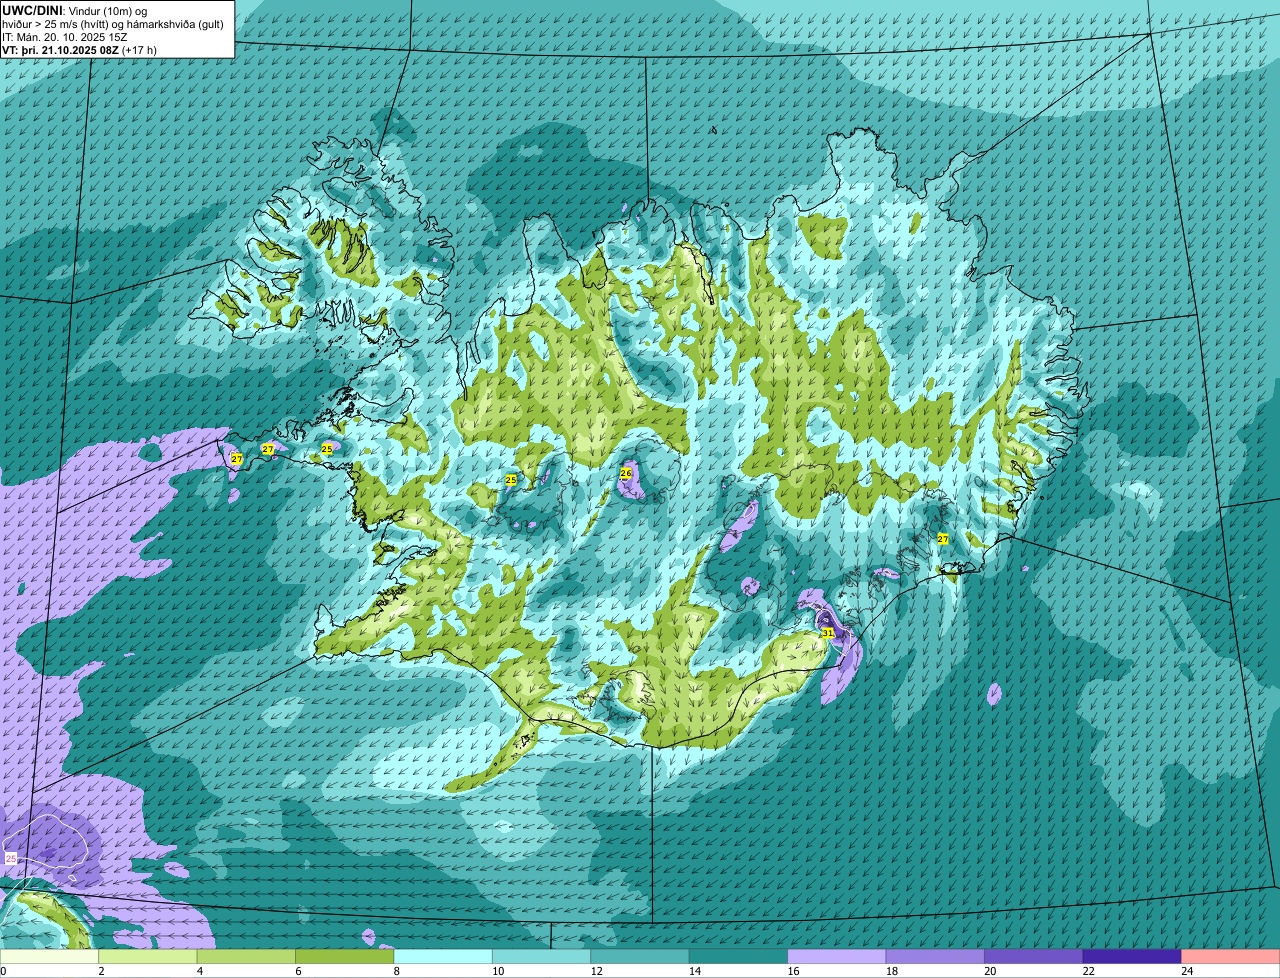Click the "12" tick on the color scale
Screen dimensions: 1280x978
point(596,971)
